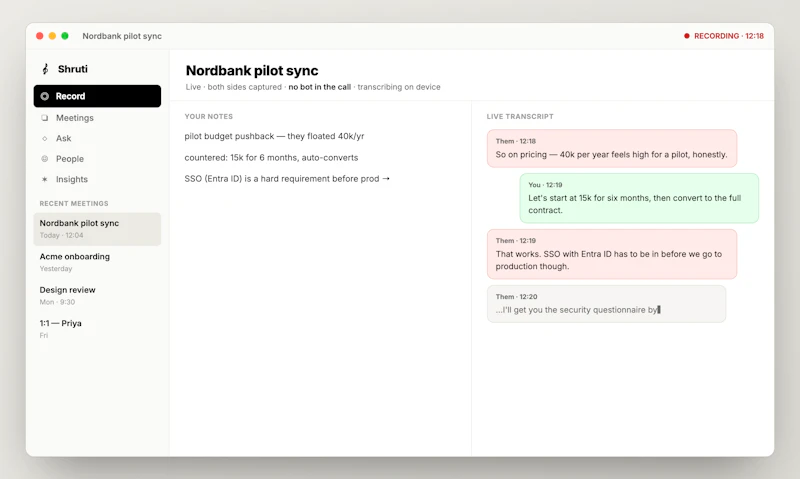Select the Them 12:20 security questionnaire bubble
The image size is (800, 479).
coord(606,304)
